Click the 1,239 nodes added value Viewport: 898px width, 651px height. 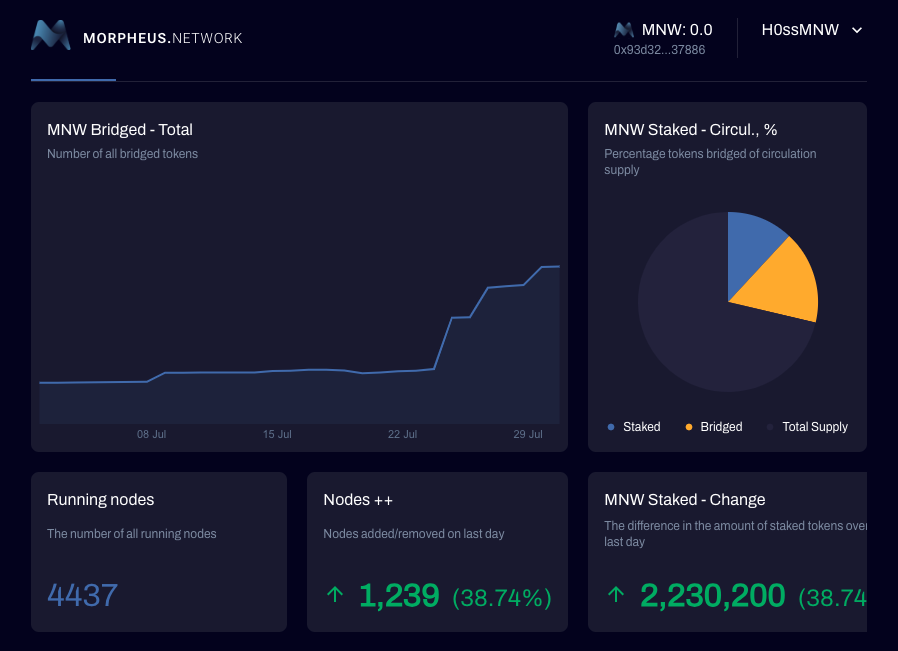click(x=399, y=595)
